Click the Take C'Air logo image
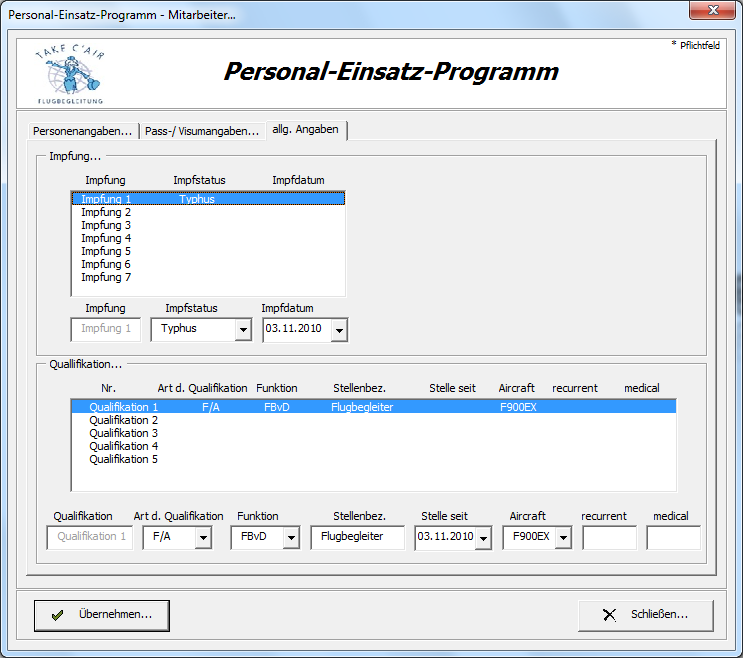Viewport: 743px width, 658px height. pyautogui.click(x=69, y=73)
